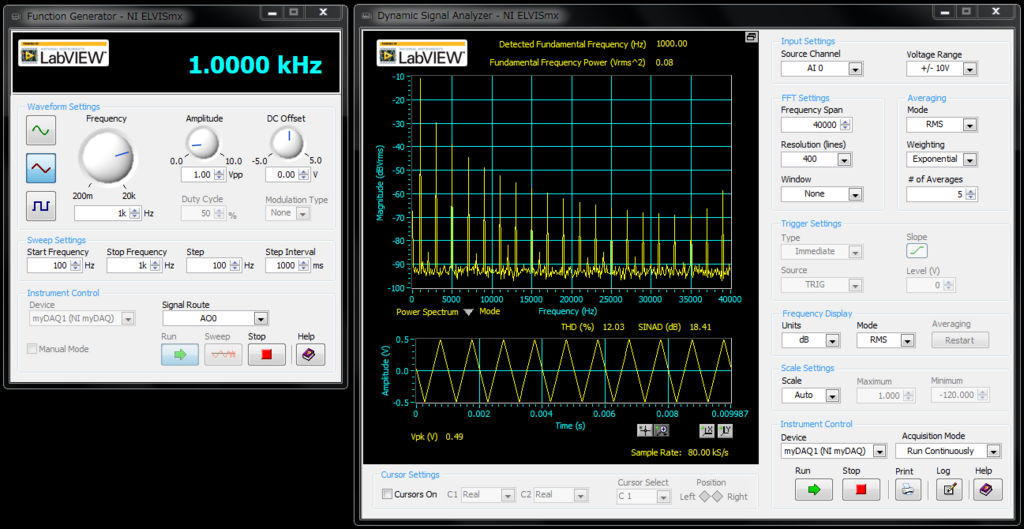Select the sine waveform button

40,131
